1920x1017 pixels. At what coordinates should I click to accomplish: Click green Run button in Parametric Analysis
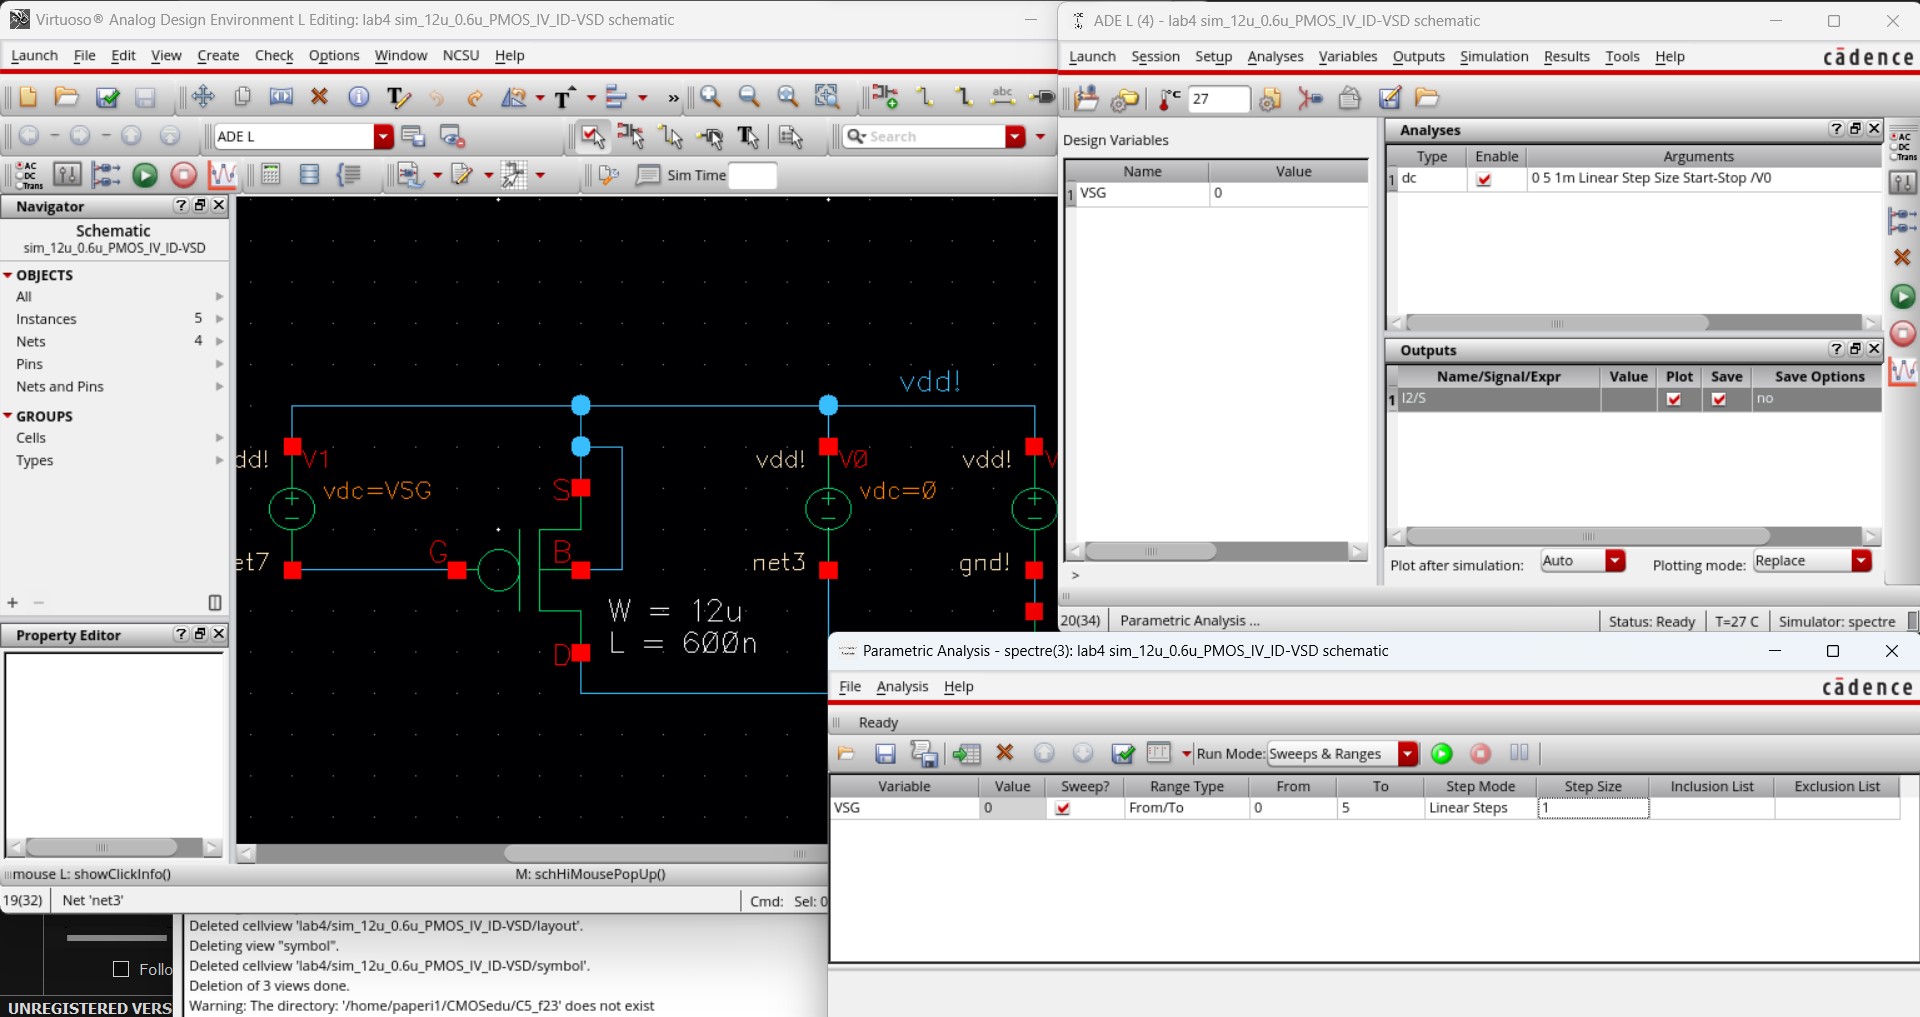pos(1442,754)
